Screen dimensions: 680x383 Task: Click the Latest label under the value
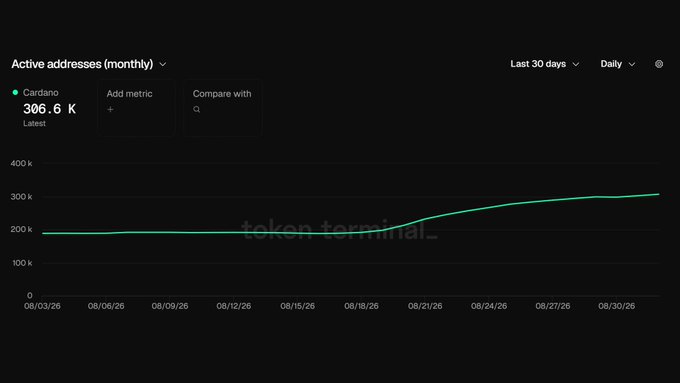click(x=34, y=123)
